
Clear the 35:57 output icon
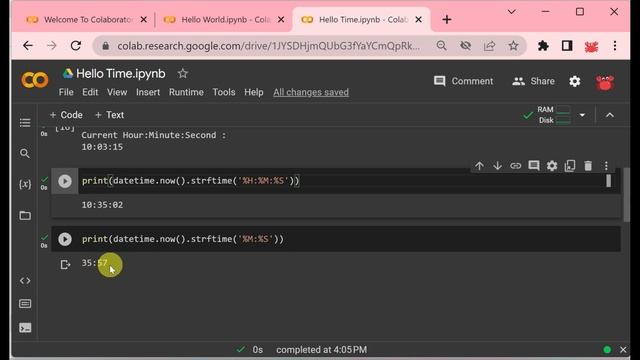[65, 264]
